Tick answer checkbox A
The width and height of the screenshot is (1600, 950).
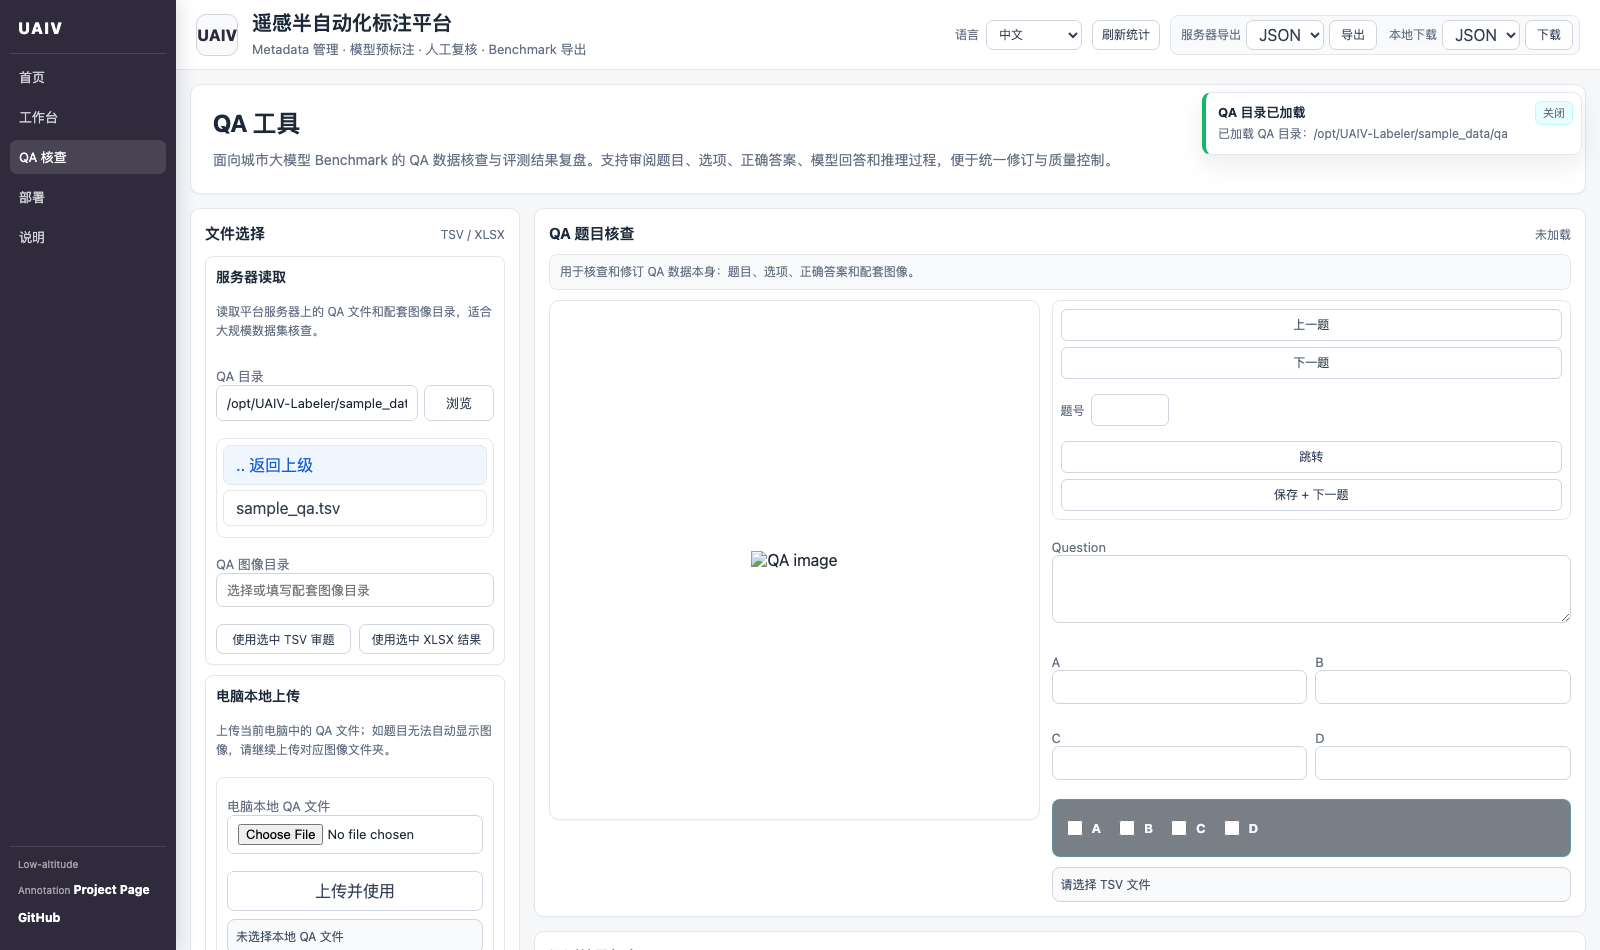point(1075,828)
